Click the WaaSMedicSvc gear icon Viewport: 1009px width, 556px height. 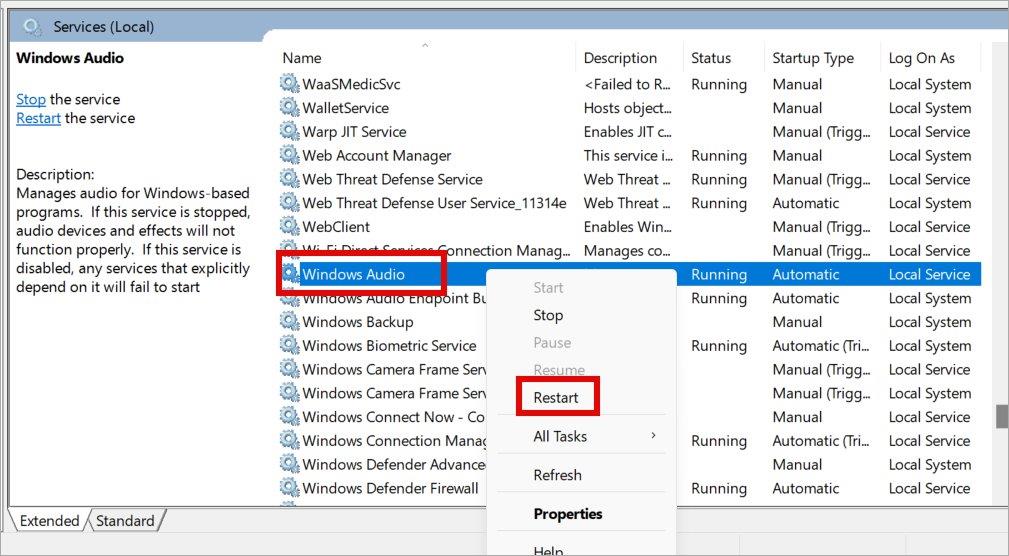pyautogui.click(x=290, y=84)
